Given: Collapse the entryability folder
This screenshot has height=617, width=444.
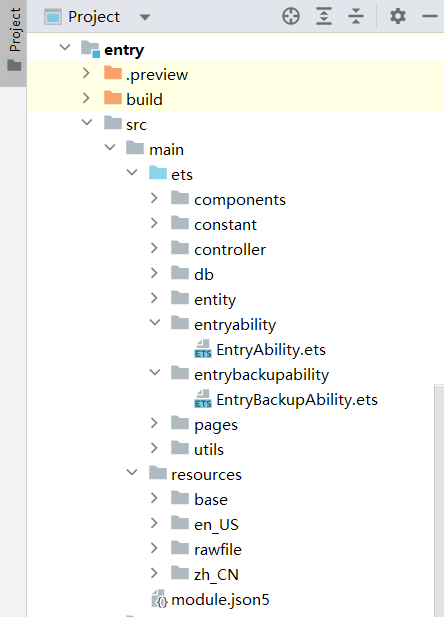Looking at the screenshot, I should pos(155,323).
